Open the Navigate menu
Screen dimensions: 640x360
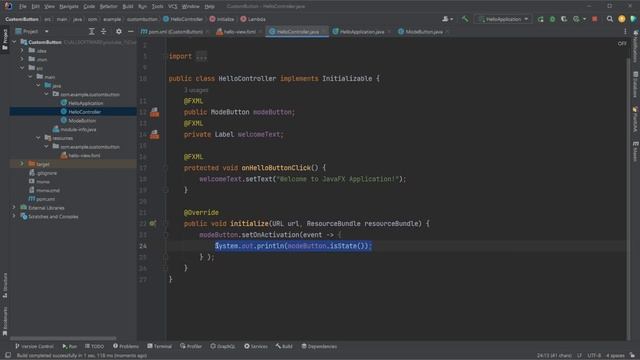tap(69, 7)
